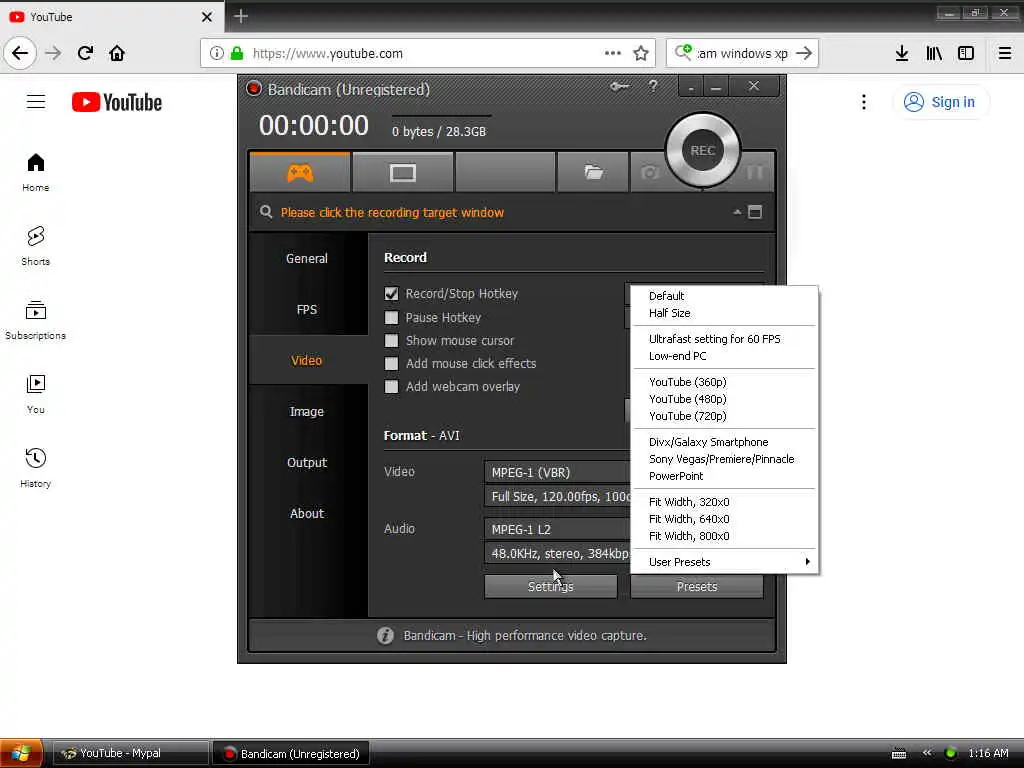Open the Output settings tab

(307, 462)
